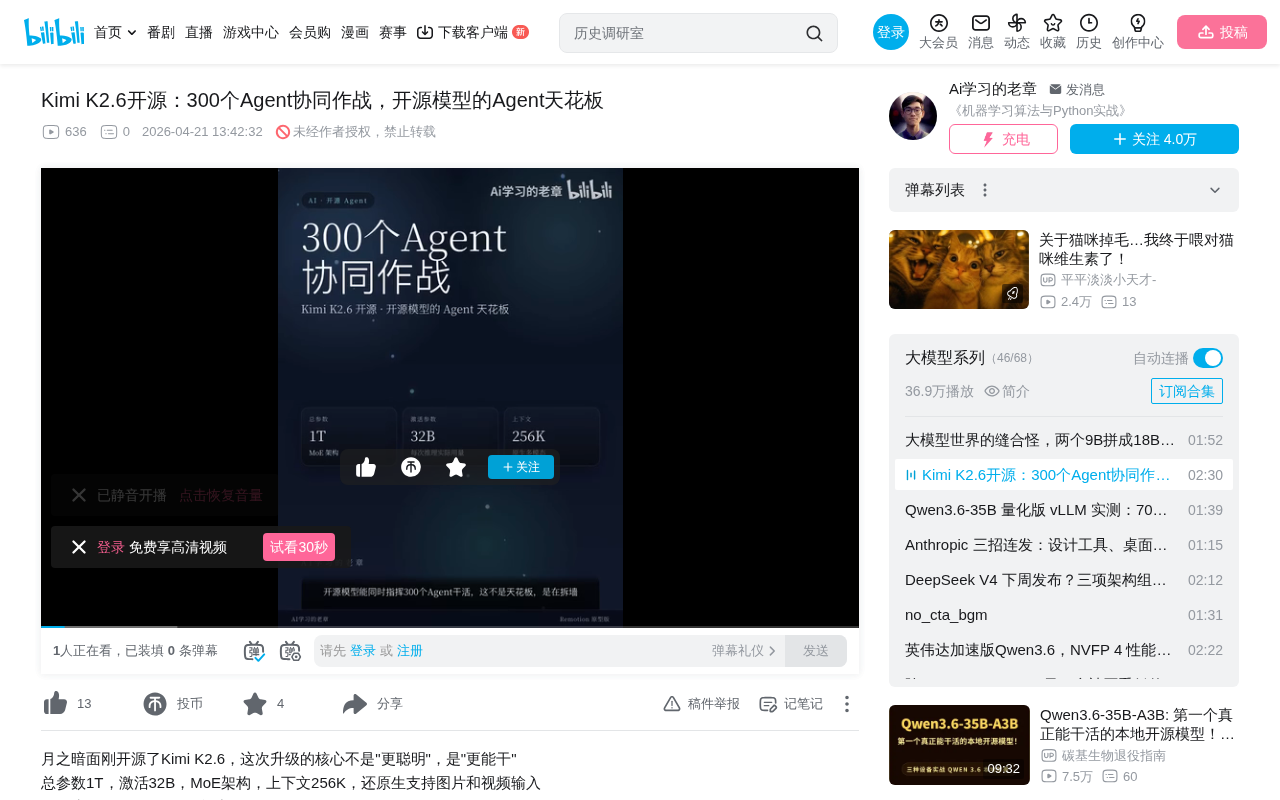Click the 发消息 envelope link
Image resolution: width=1280 pixels, height=800 pixels.
(1077, 89)
